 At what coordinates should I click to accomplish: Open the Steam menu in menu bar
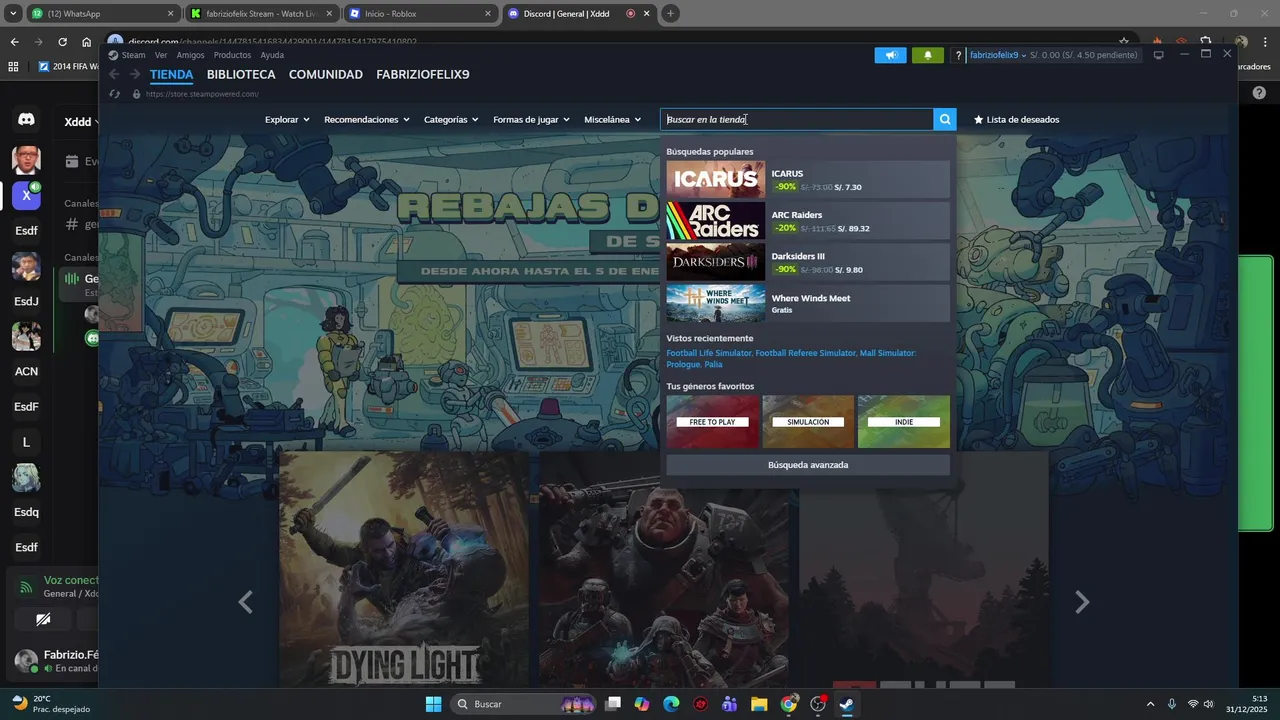pos(133,55)
